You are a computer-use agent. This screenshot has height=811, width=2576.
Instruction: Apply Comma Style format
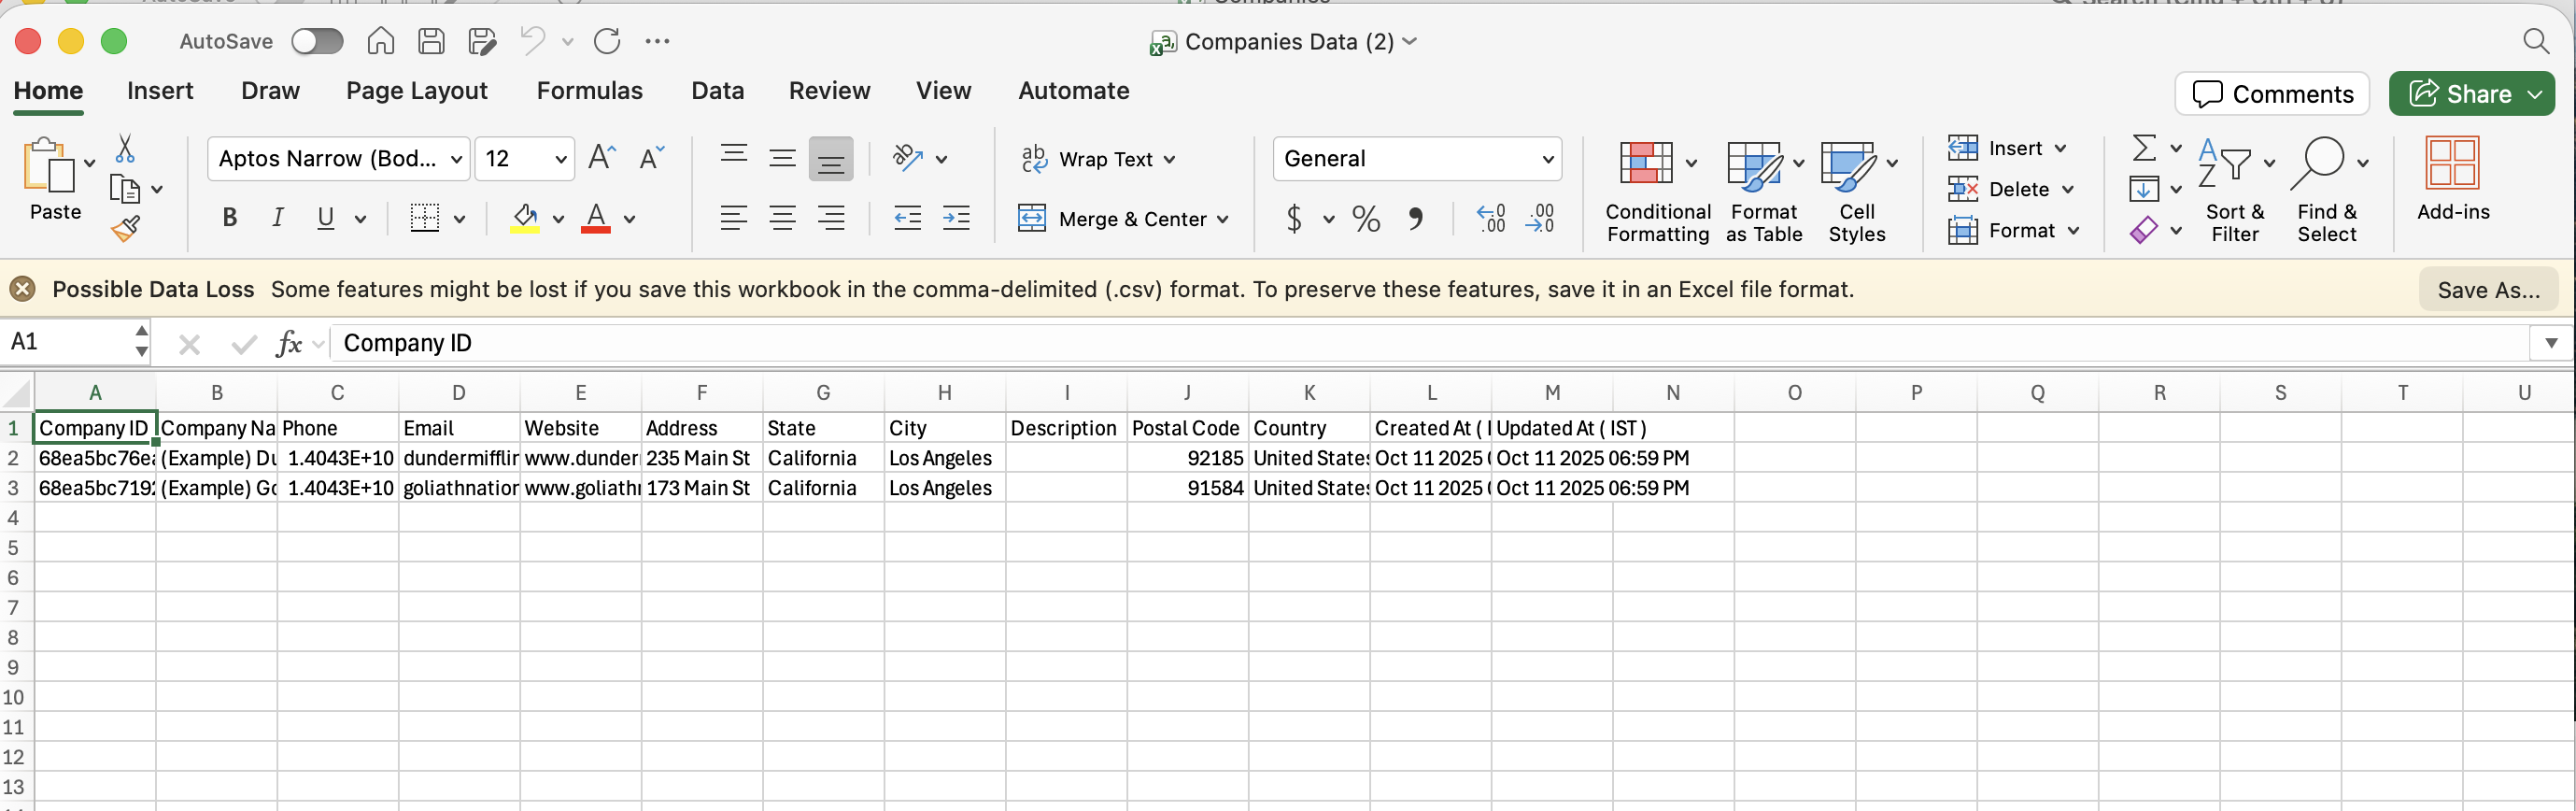[x=1415, y=218]
